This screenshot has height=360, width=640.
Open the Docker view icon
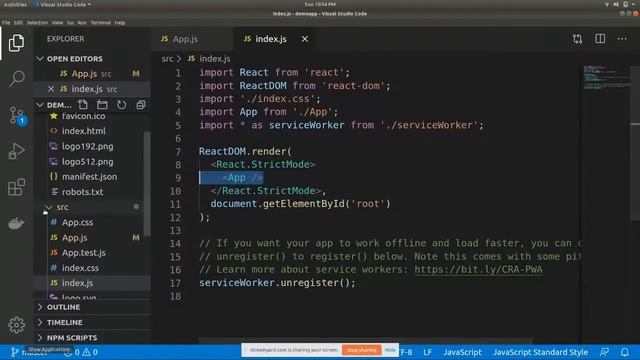[16, 223]
